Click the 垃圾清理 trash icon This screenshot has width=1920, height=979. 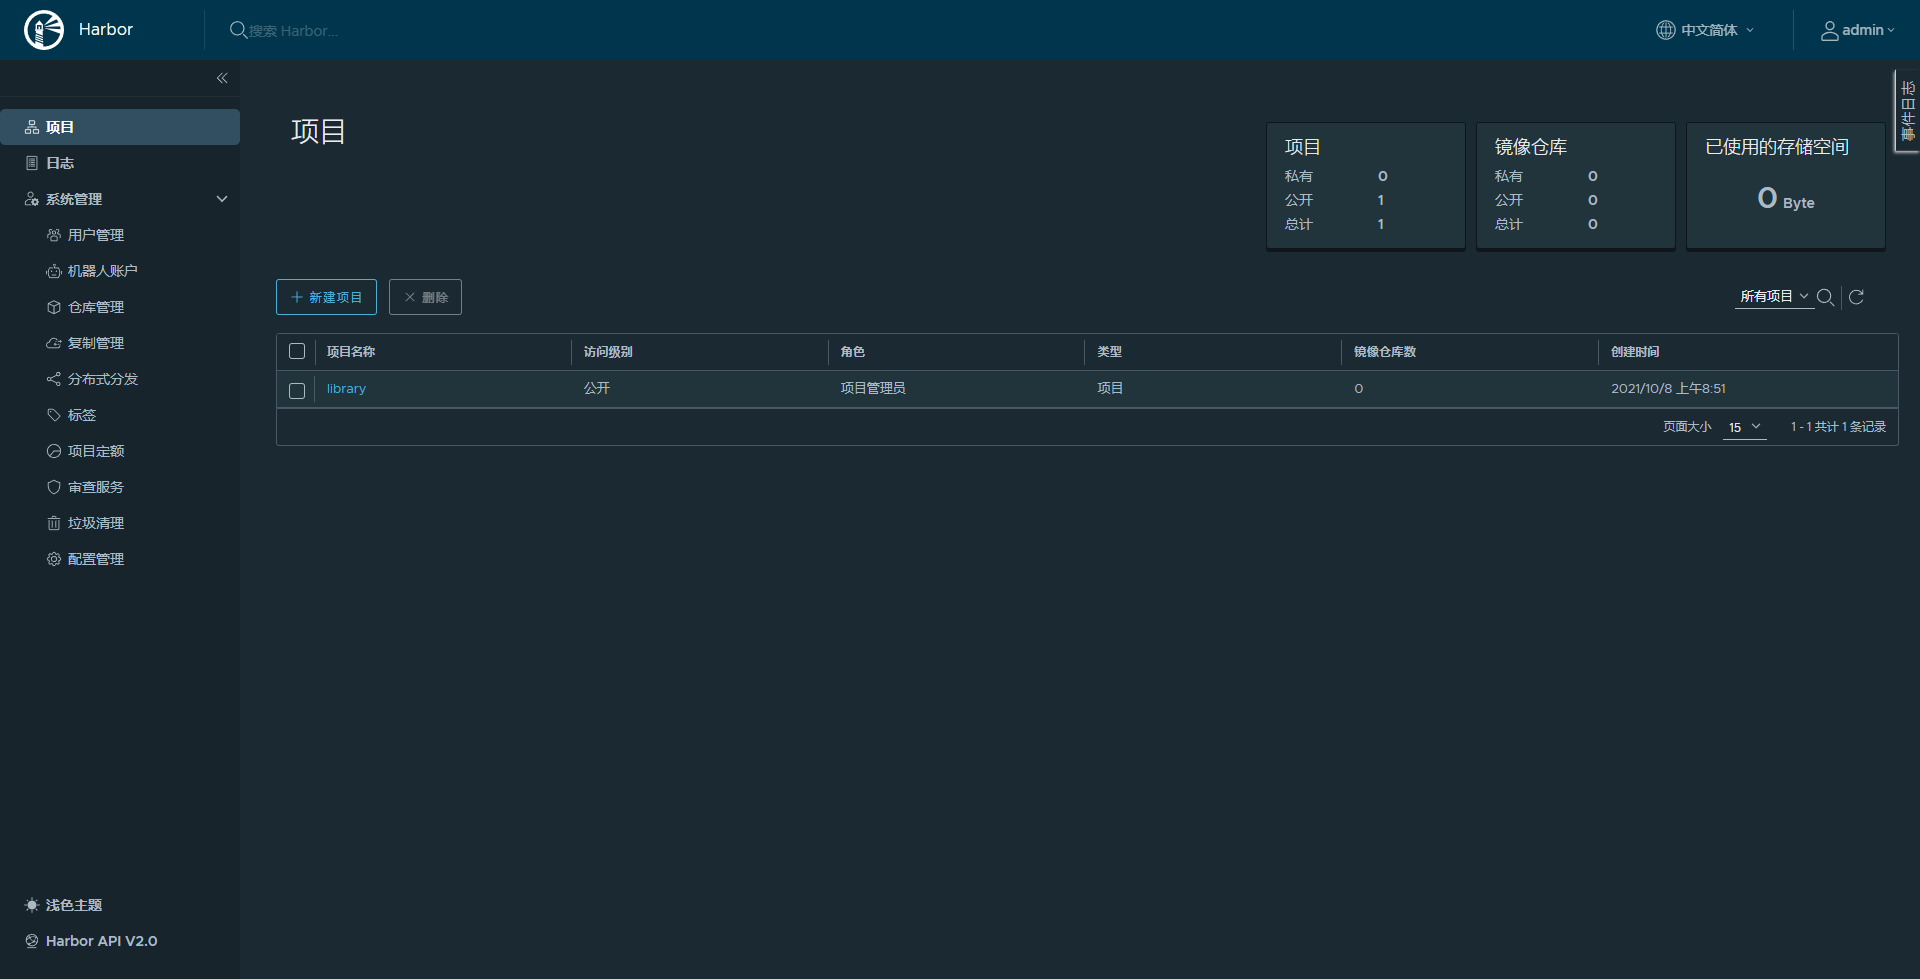click(54, 523)
